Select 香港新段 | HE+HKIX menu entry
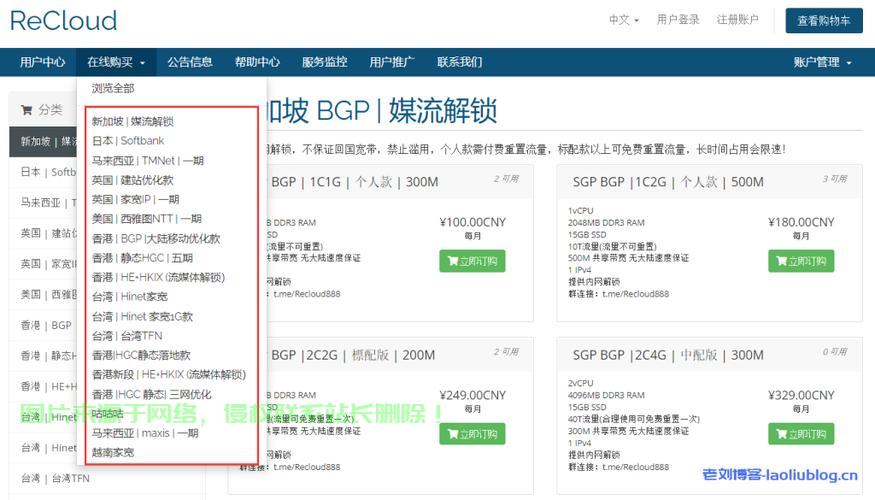 coord(169,374)
